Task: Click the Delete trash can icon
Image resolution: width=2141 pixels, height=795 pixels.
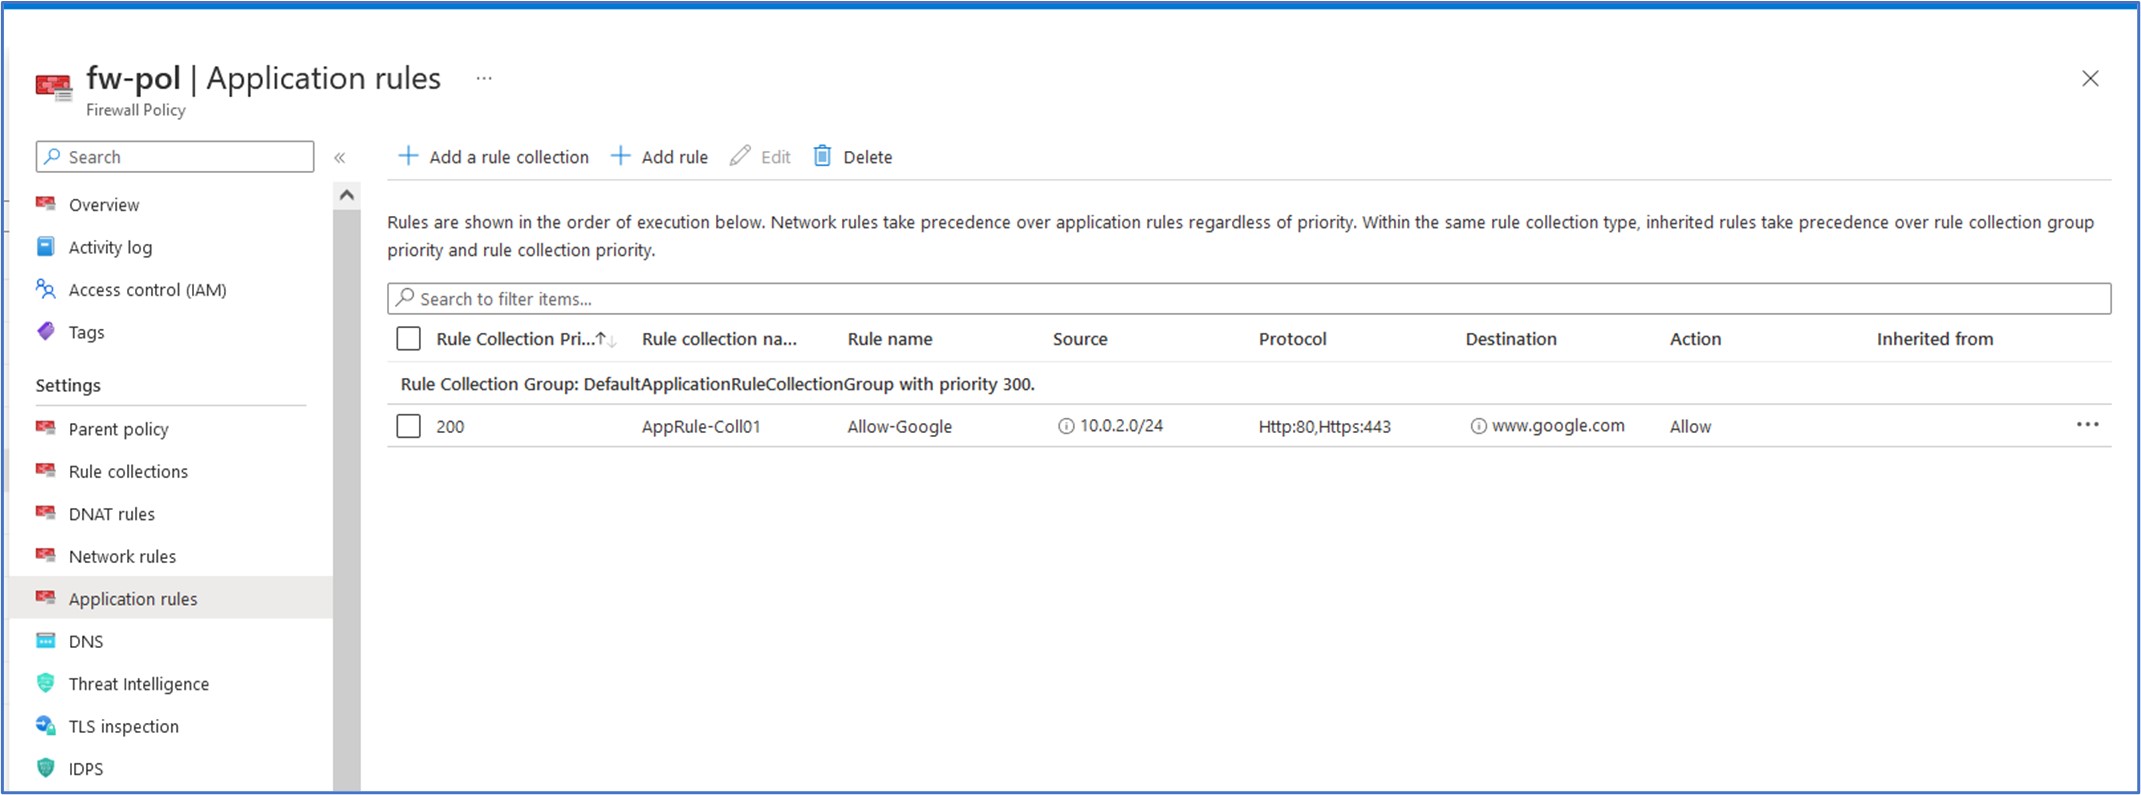Action: pos(822,156)
